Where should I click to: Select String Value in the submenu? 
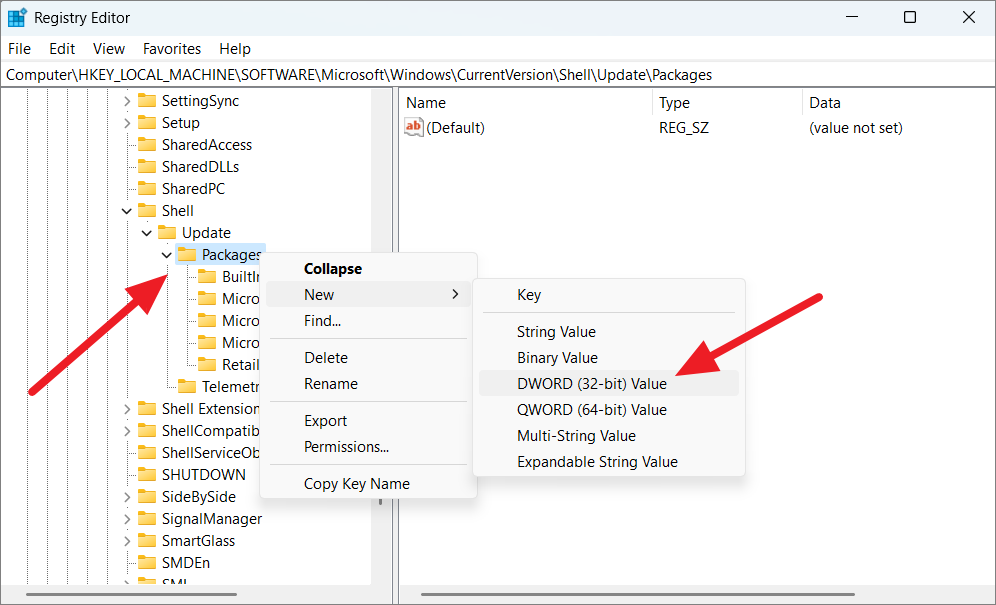[609, 332]
